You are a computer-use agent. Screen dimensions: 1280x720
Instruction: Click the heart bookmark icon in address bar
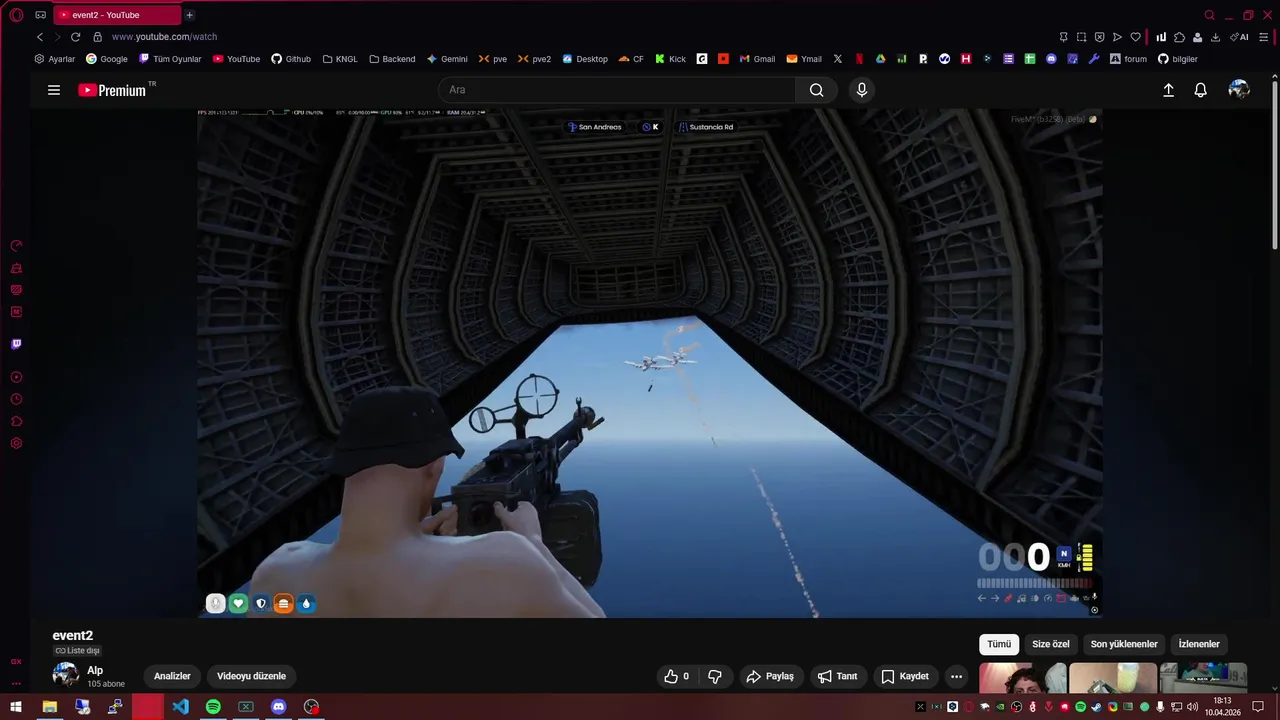point(1135,37)
